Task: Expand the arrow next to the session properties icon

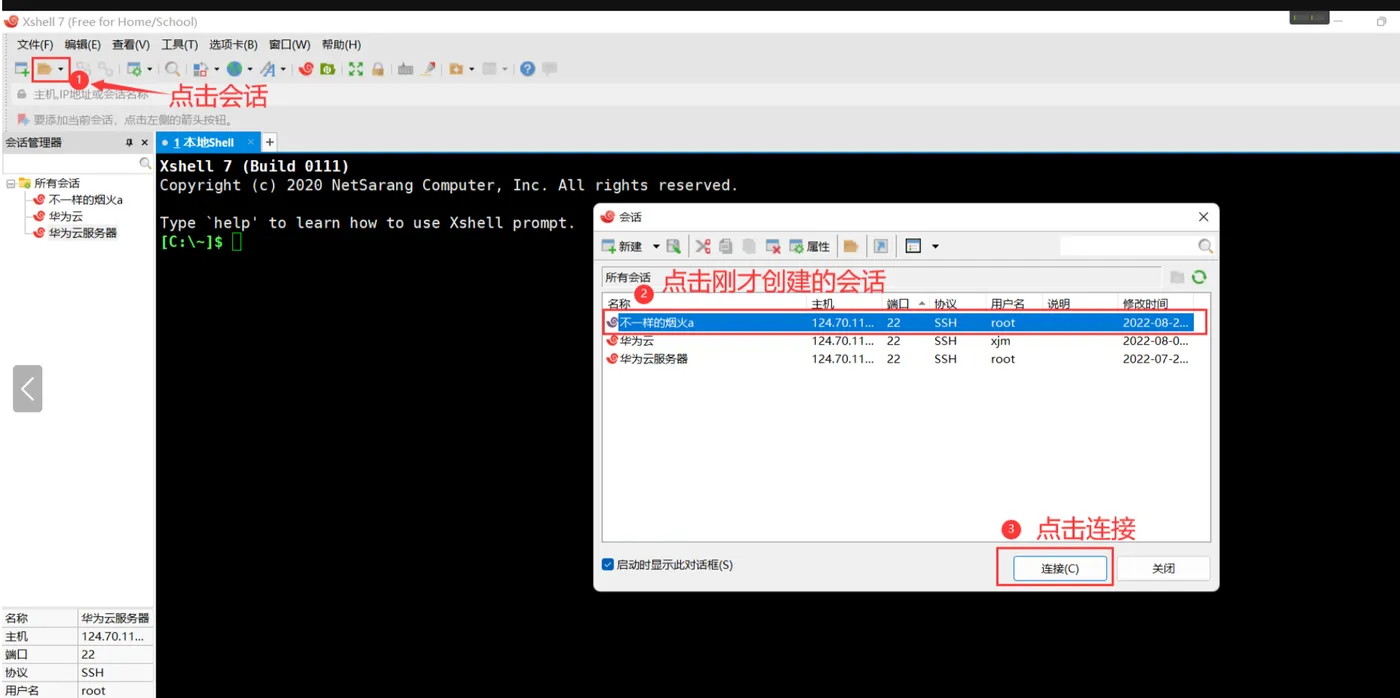Action: (149, 69)
